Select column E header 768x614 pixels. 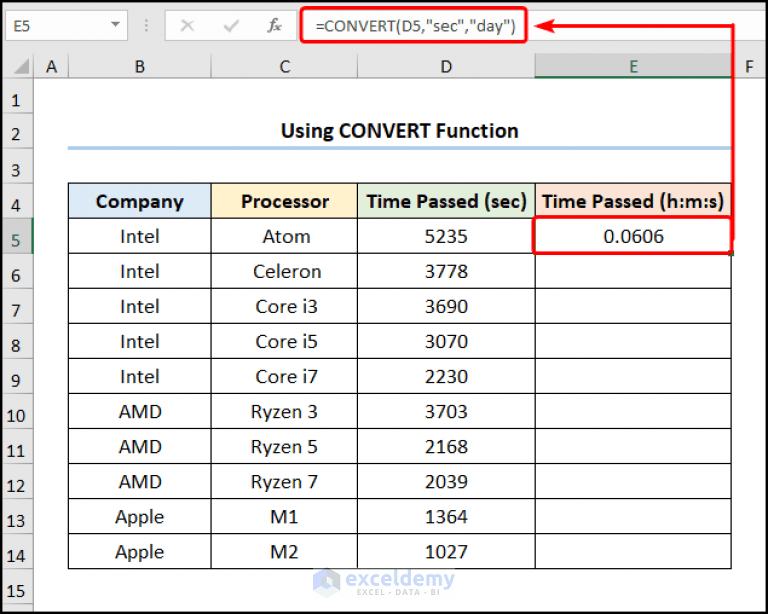tap(633, 66)
